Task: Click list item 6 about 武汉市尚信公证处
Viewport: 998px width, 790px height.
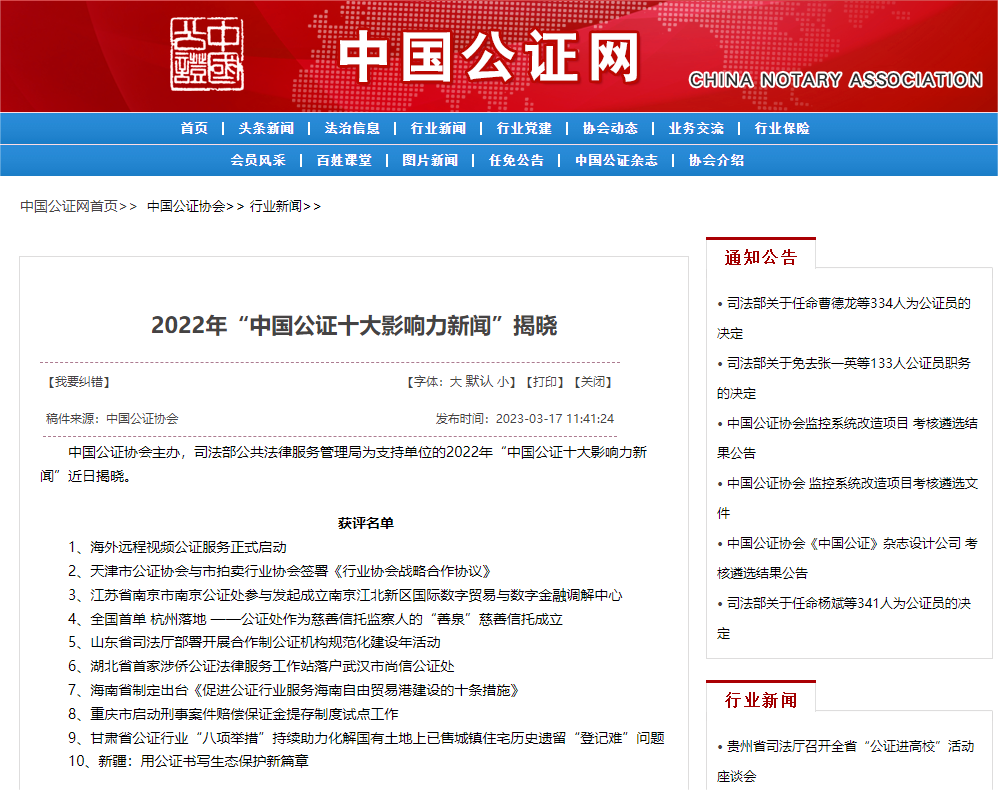Action: point(262,667)
